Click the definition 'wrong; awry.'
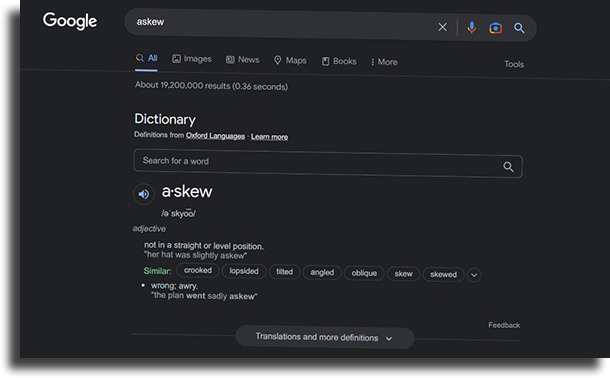Image resolution: width=610 pixels, height=378 pixels. (174, 285)
